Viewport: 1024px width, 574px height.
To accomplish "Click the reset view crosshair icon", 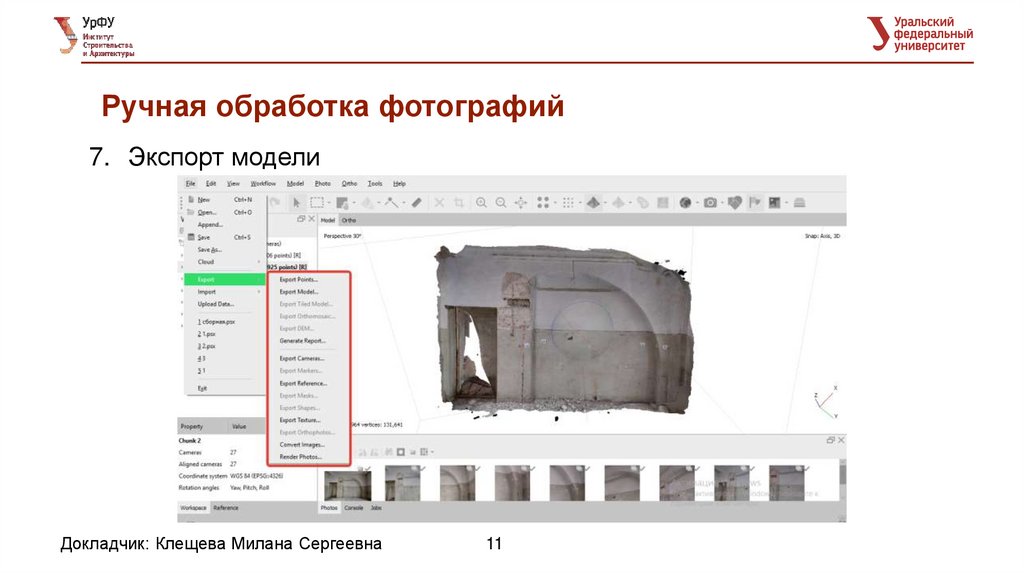I will click(x=520, y=202).
